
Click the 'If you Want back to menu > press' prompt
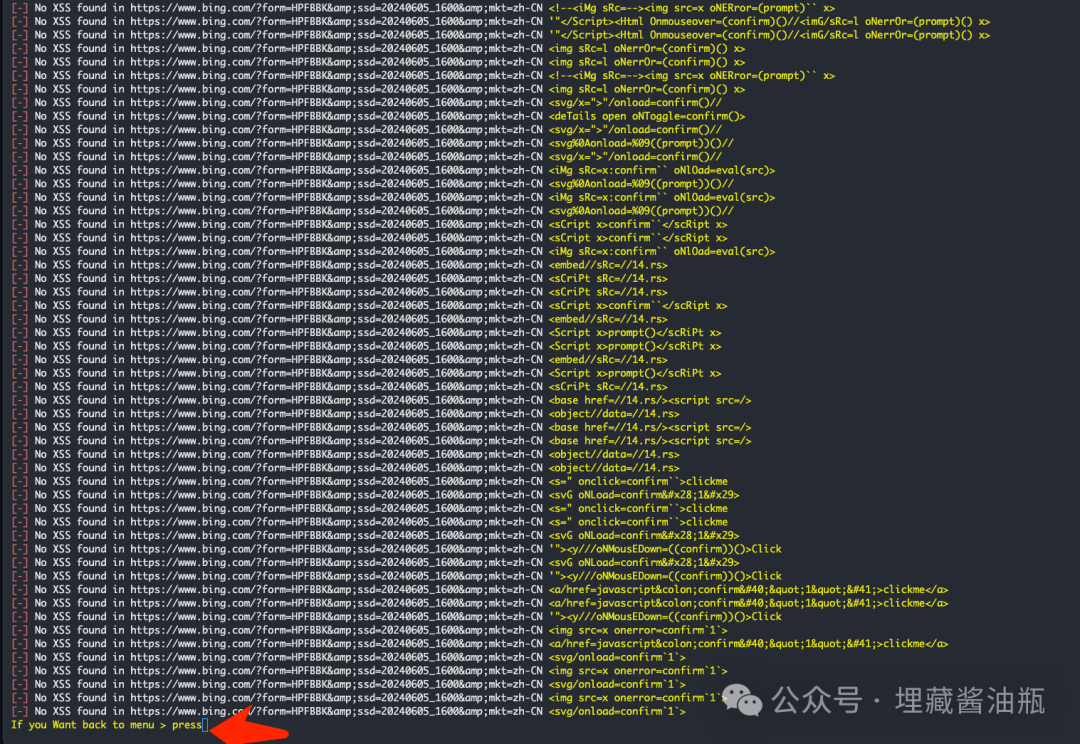tap(106, 725)
